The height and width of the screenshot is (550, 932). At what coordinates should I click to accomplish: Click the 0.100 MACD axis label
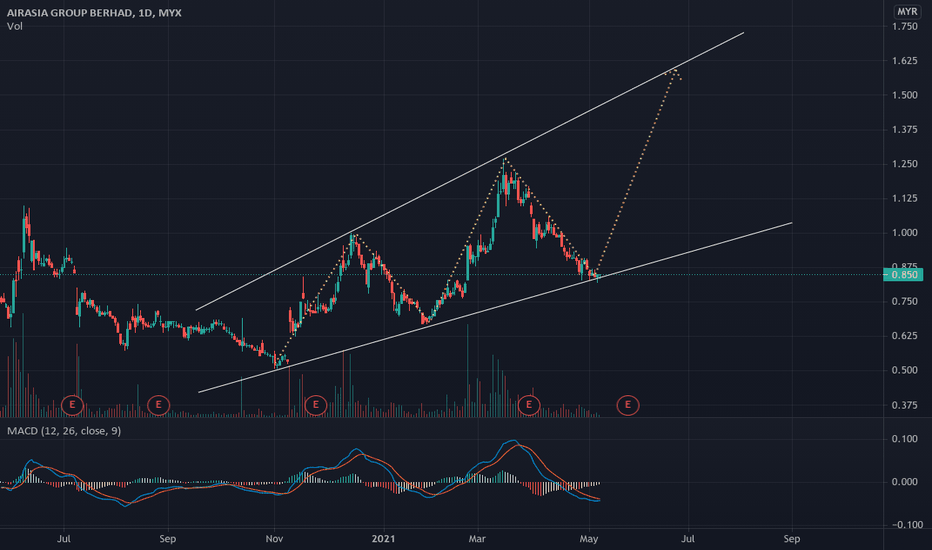click(x=905, y=439)
